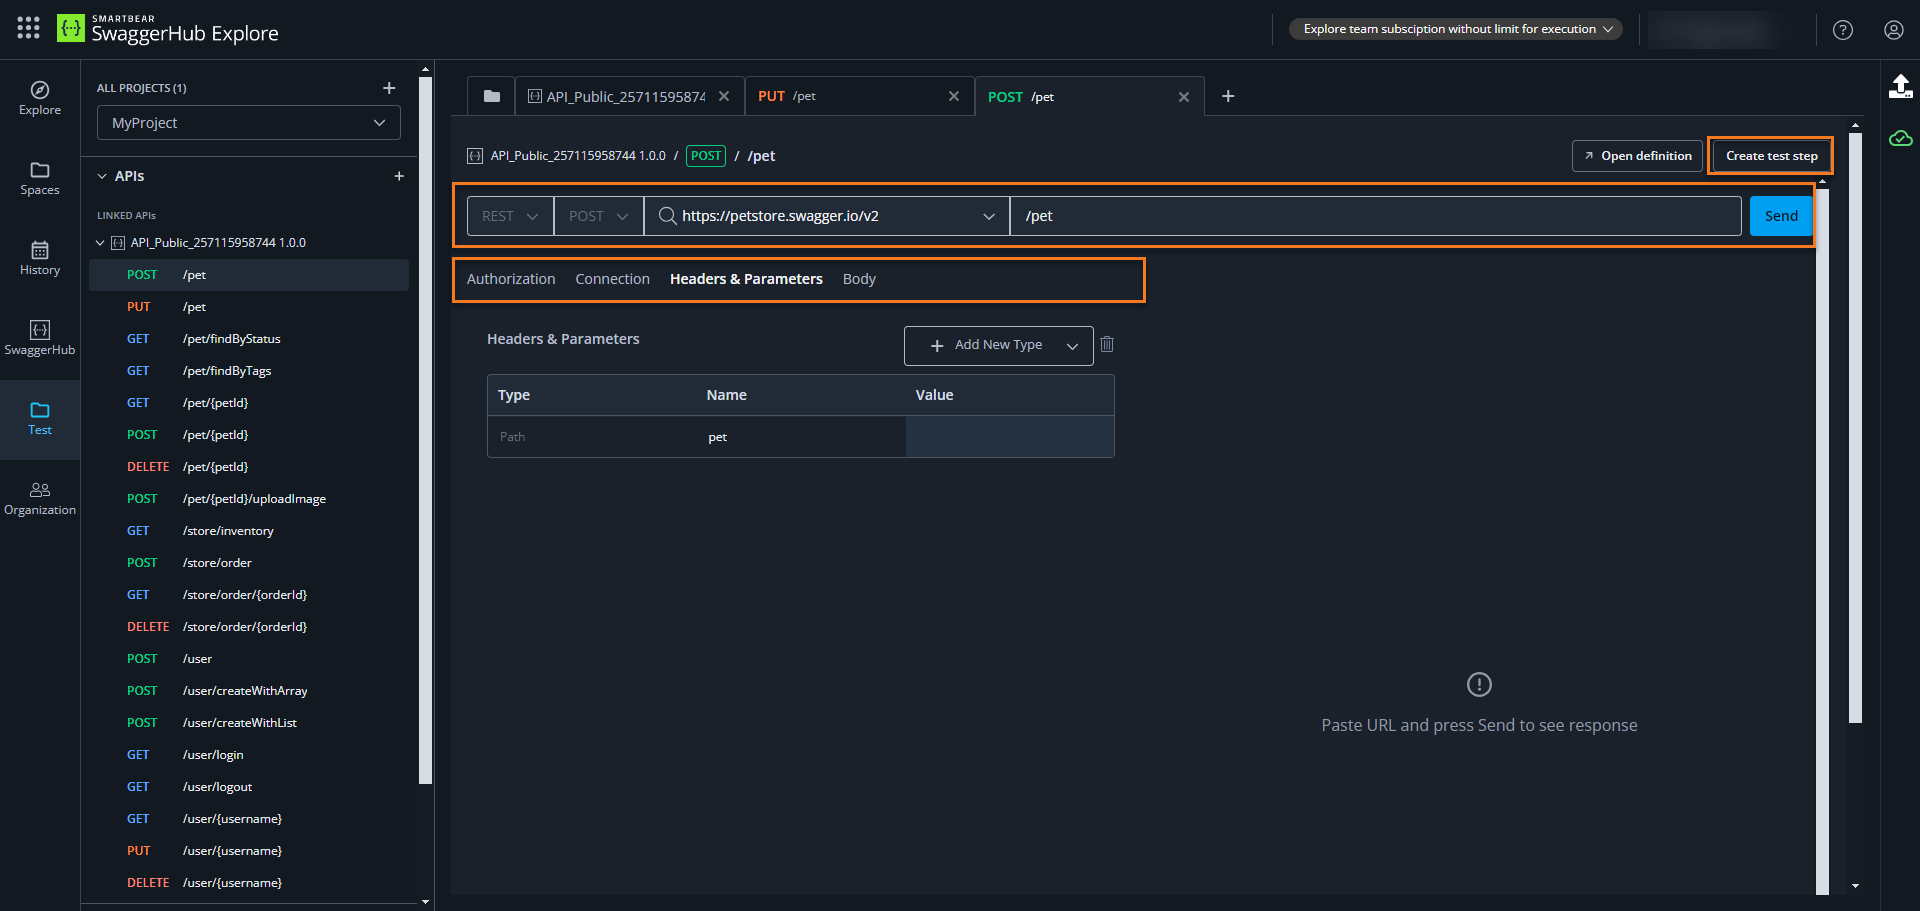Collapse the APIs section
This screenshot has height=911, width=1920.
(x=102, y=176)
